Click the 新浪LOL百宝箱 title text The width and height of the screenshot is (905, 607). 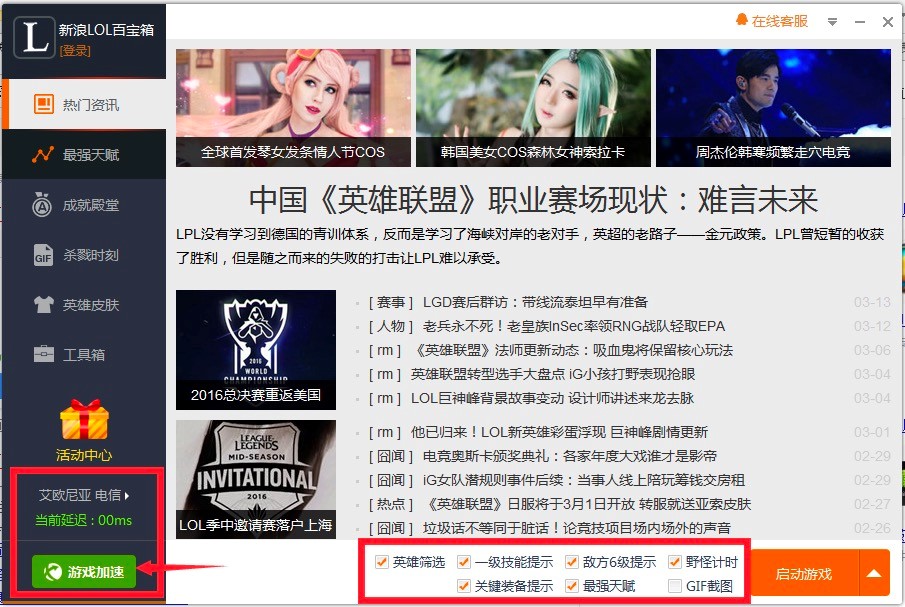(x=106, y=30)
